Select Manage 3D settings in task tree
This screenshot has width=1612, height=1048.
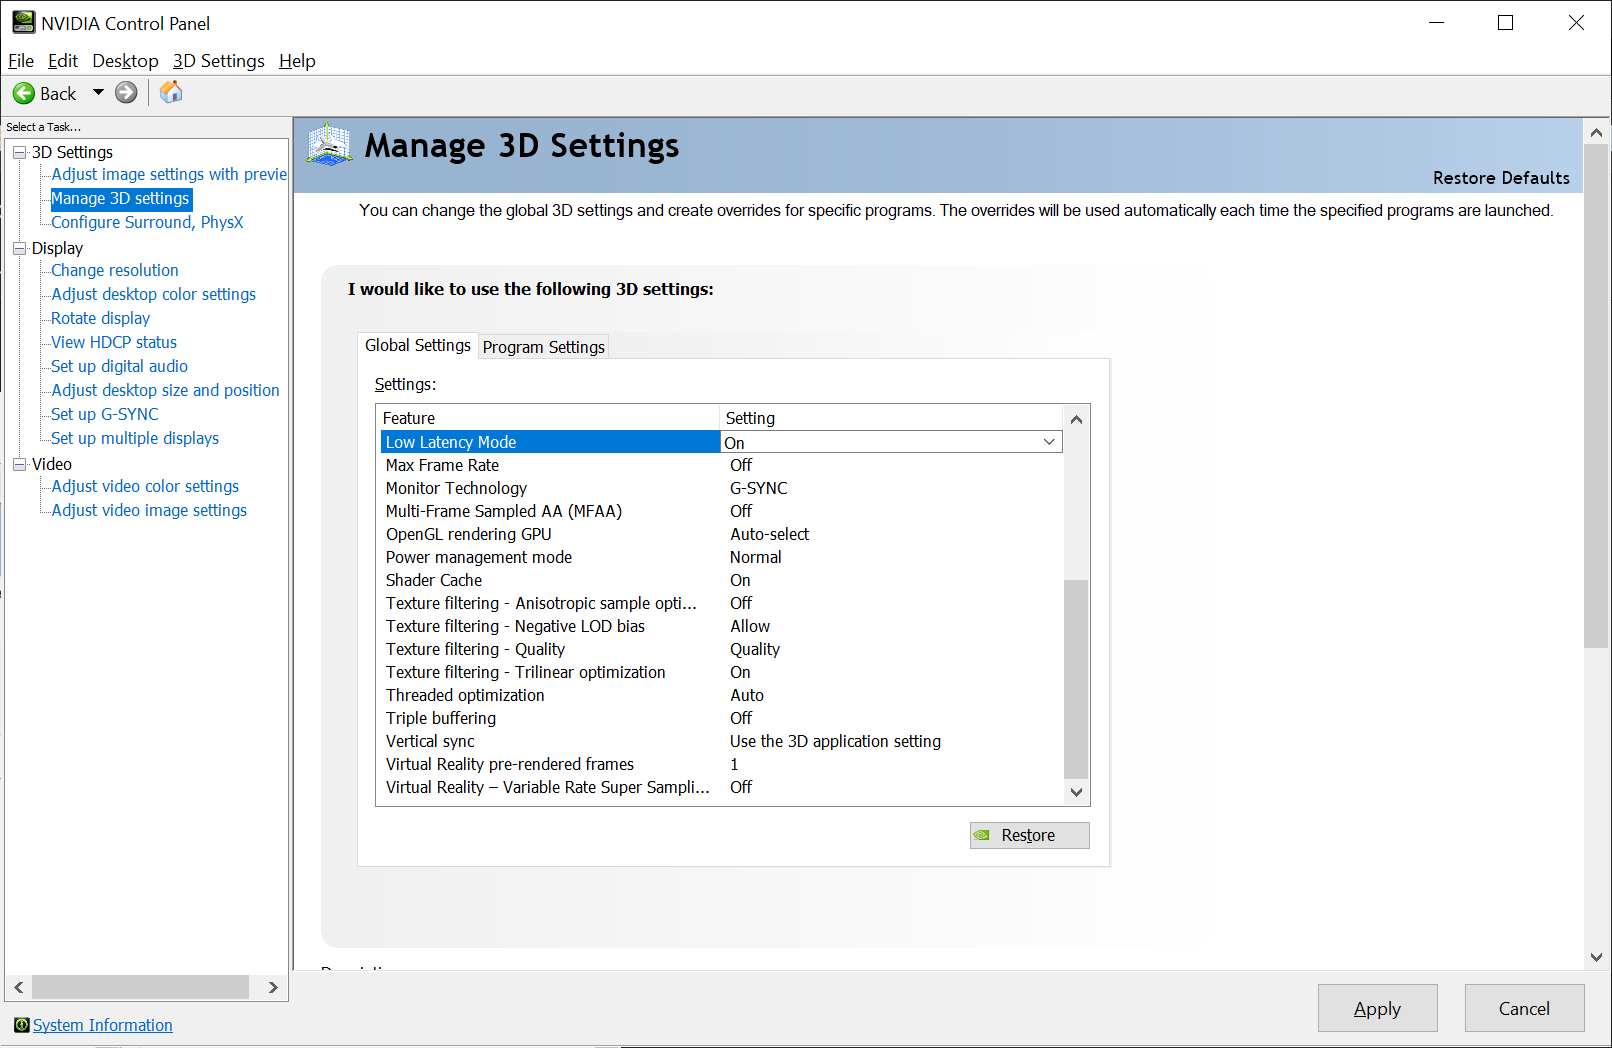(120, 198)
